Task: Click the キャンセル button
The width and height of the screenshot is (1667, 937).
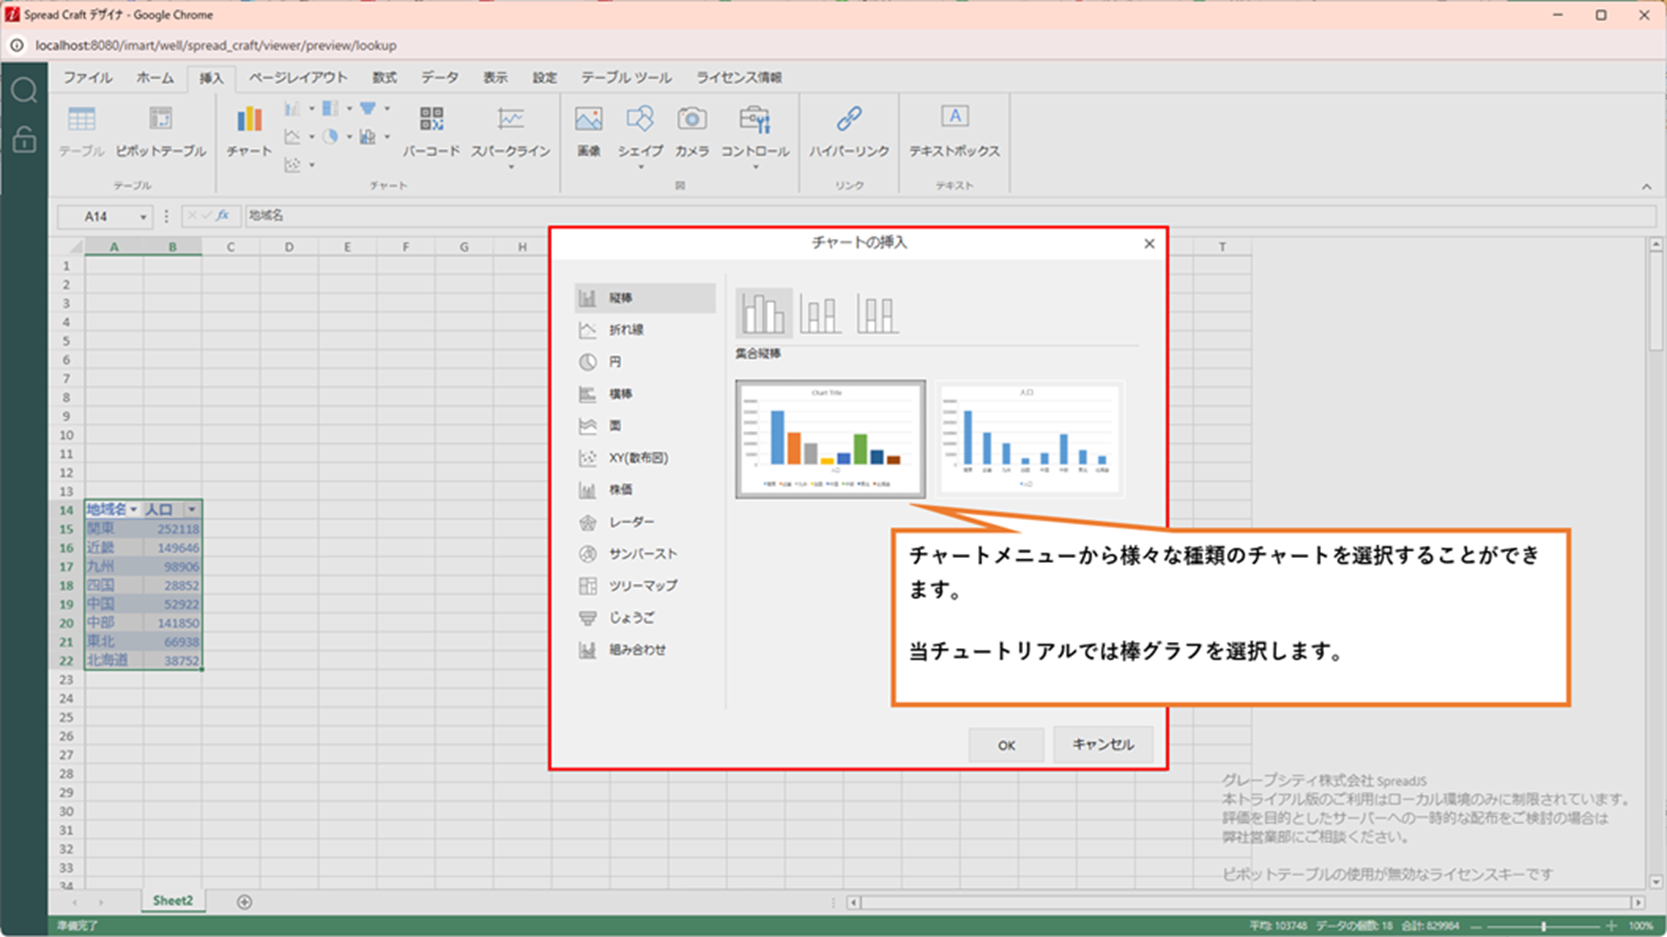Action: click(x=1102, y=745)
